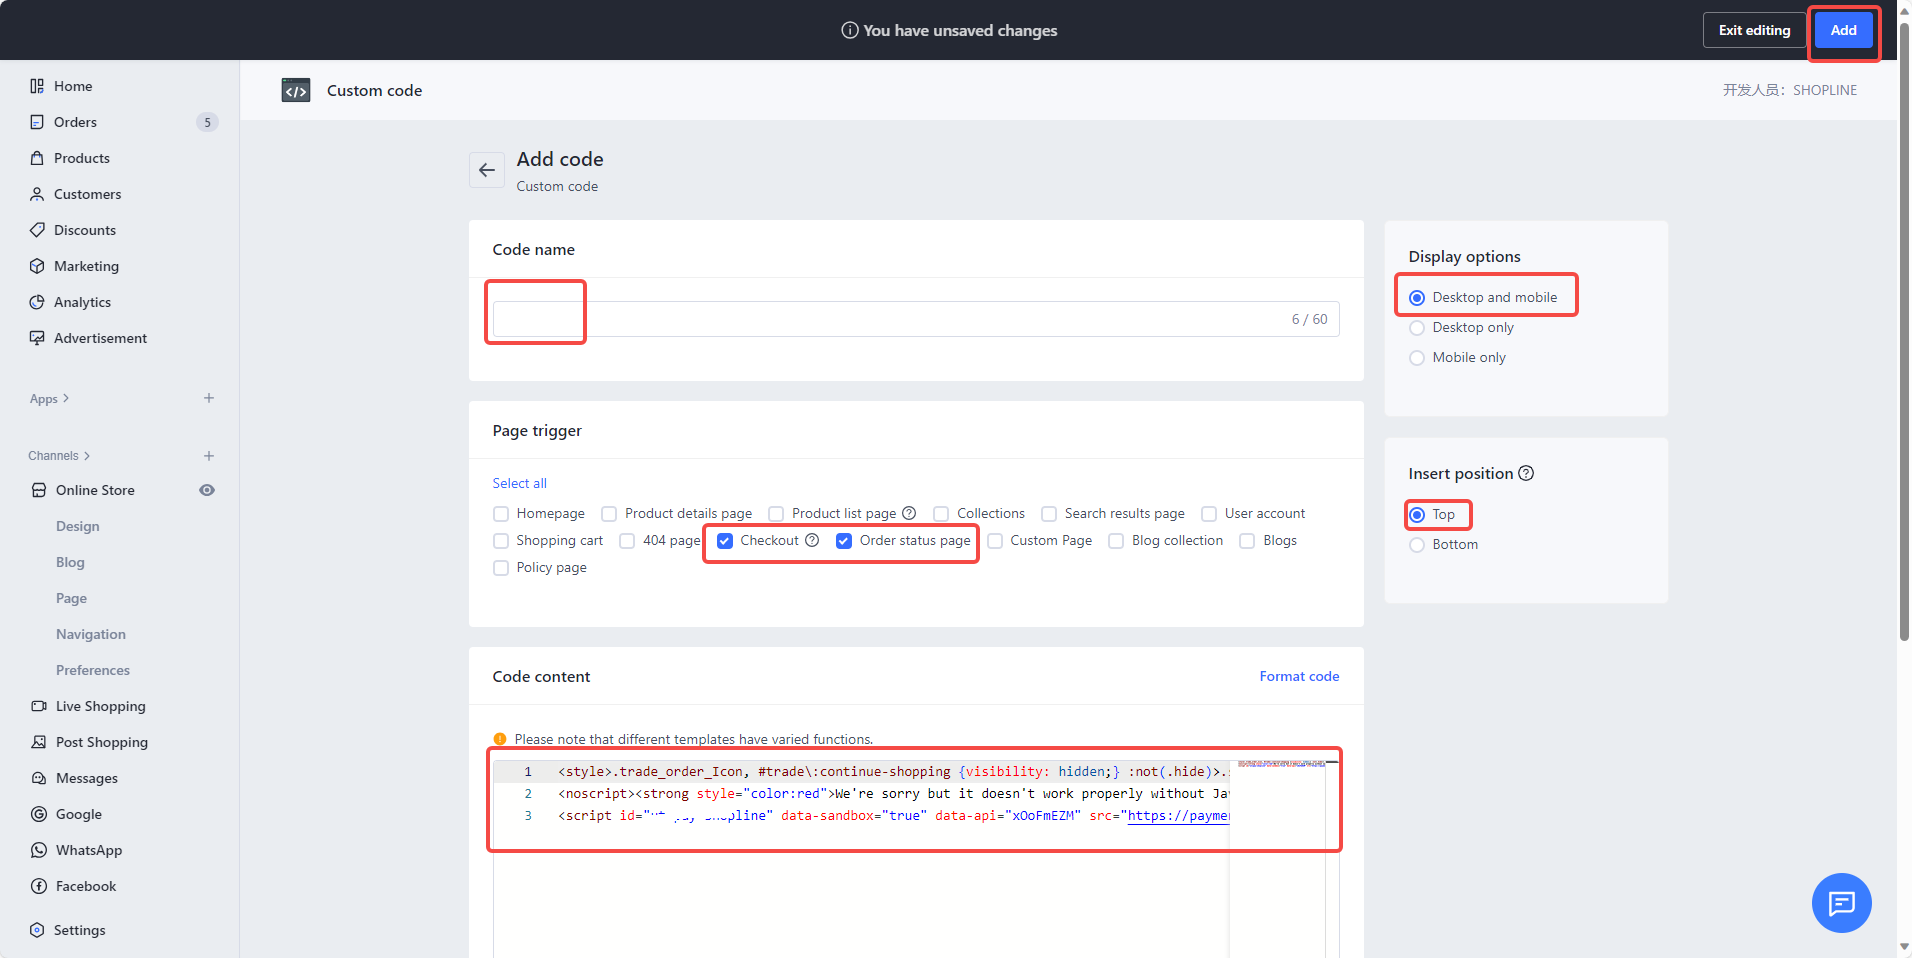
Task: Click the Marketing icon
Action: [37, 266]
